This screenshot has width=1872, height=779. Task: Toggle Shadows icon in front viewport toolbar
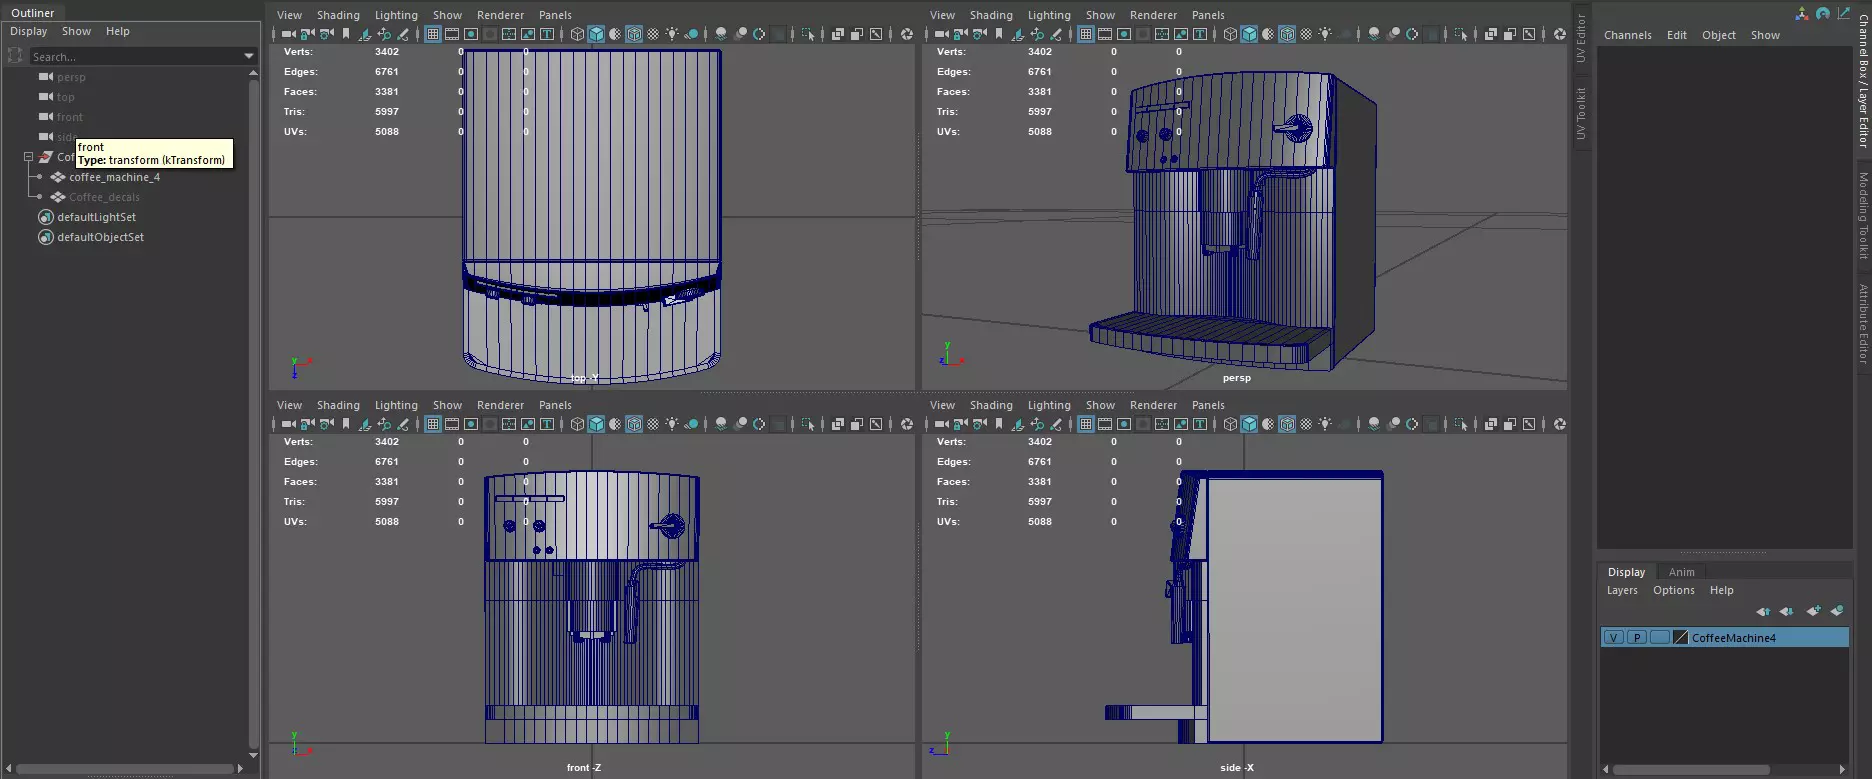[691, 424]
